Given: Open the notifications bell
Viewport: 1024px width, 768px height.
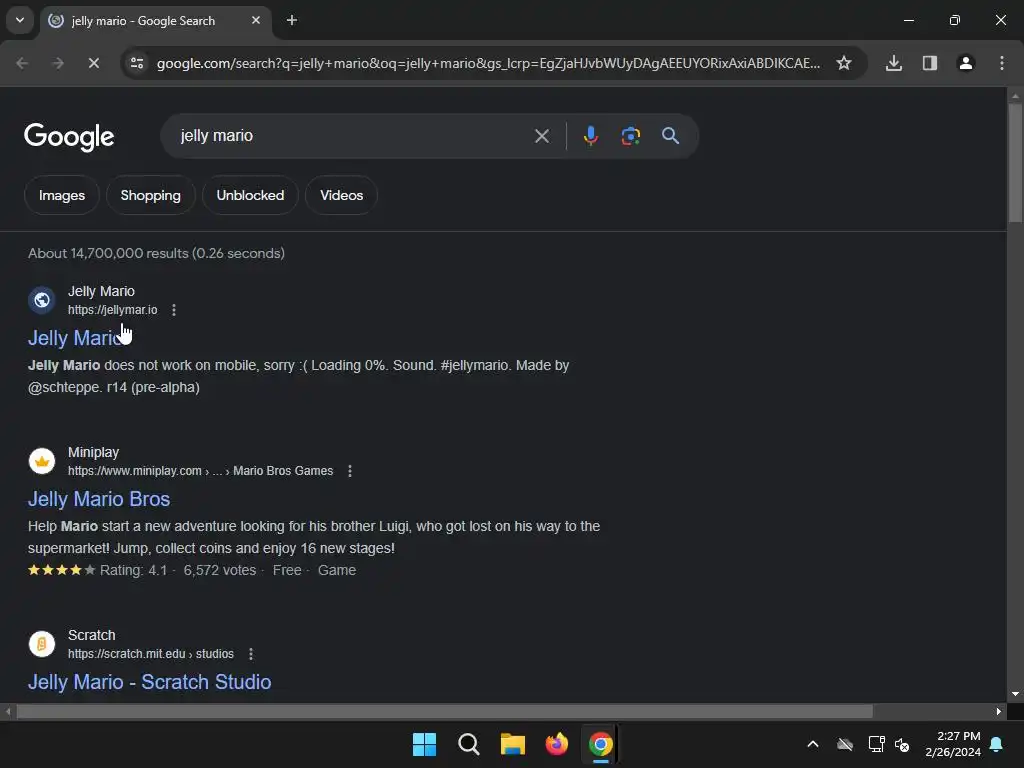Looking at the screenshot, I should tap(997, 744).
